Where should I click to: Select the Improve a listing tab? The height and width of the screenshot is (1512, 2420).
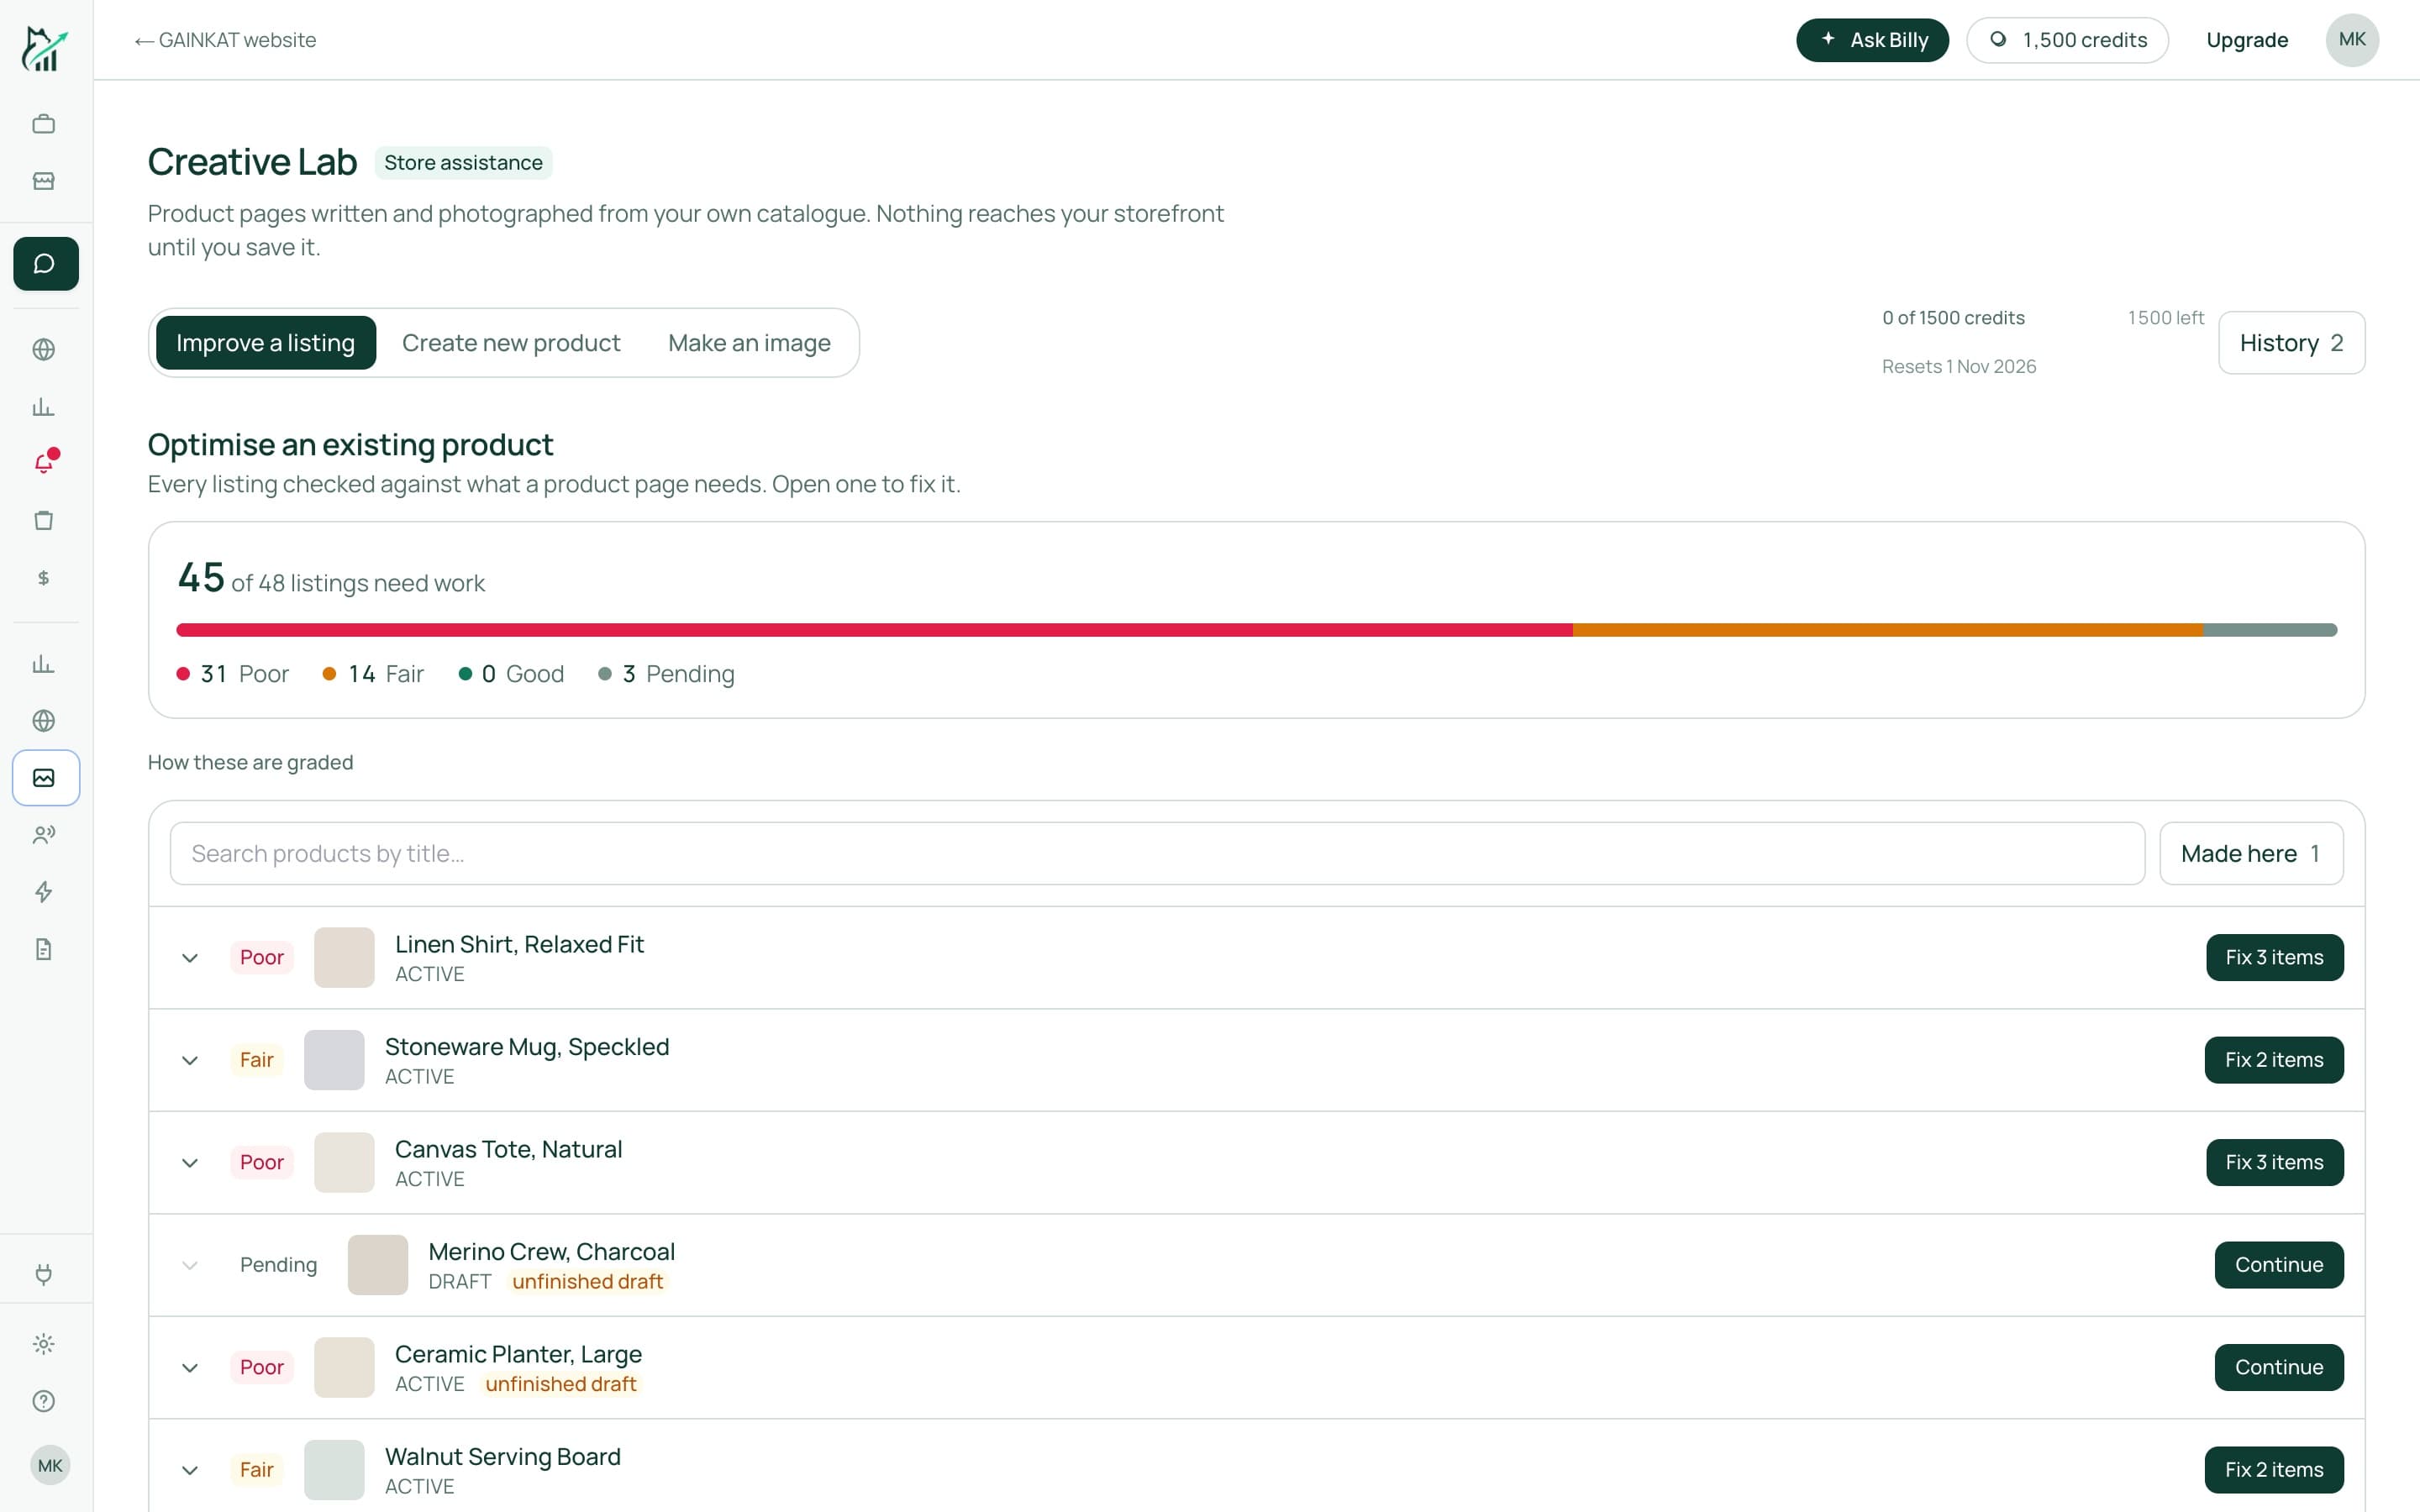point(266,343)
